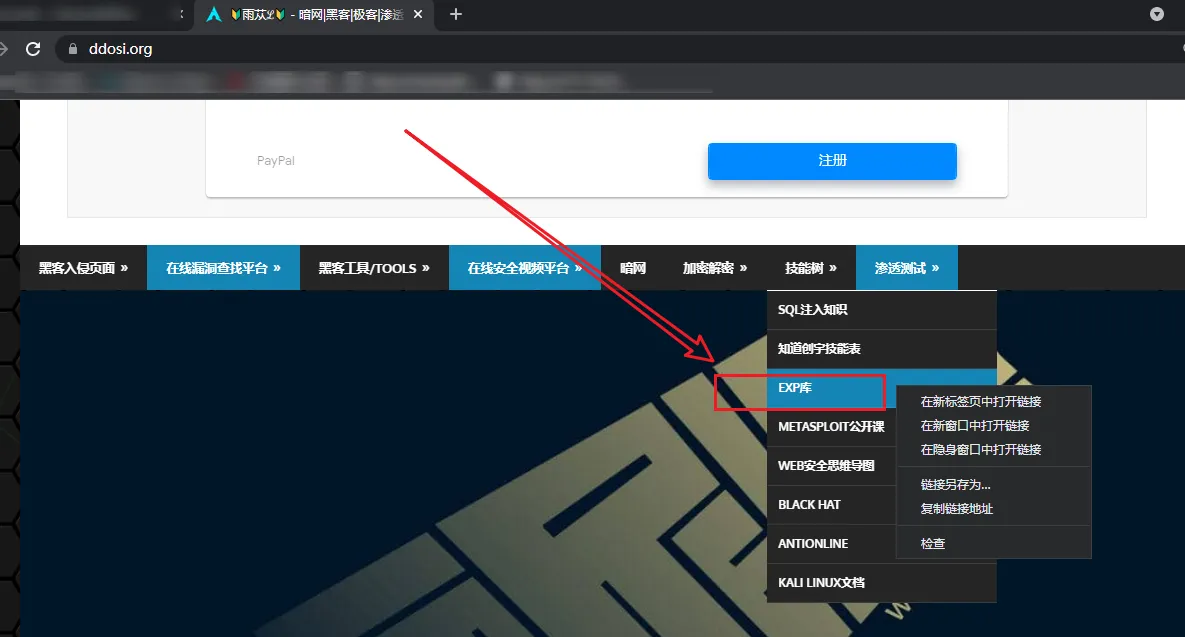1185x637 pixels.
Task: Choose 在新标签页中打开链接 in context menu
Action: click(993, 401)
